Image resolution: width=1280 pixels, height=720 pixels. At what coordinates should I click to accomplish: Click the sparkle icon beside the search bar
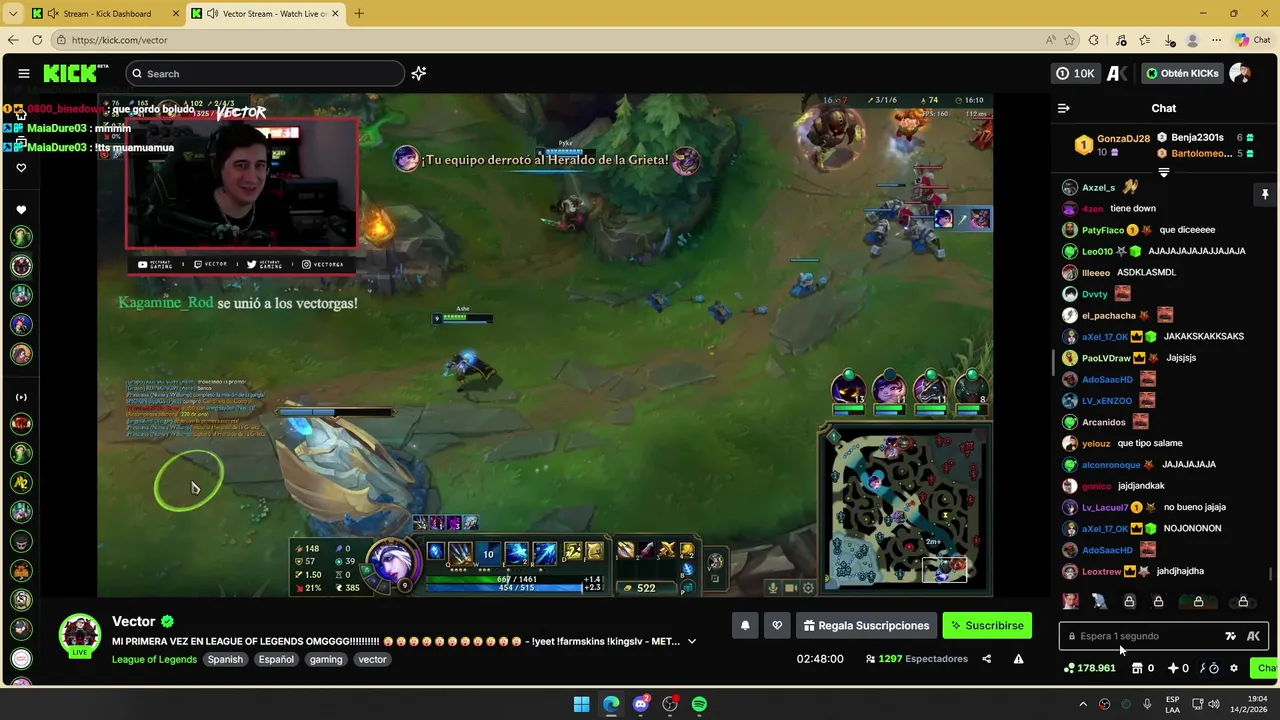pyautogui.click(x=419, y=73)
